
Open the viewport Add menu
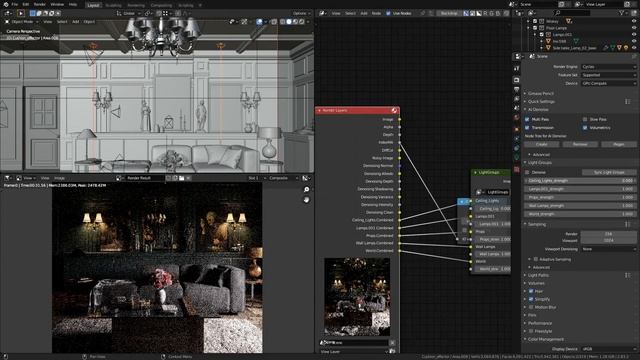76,22
